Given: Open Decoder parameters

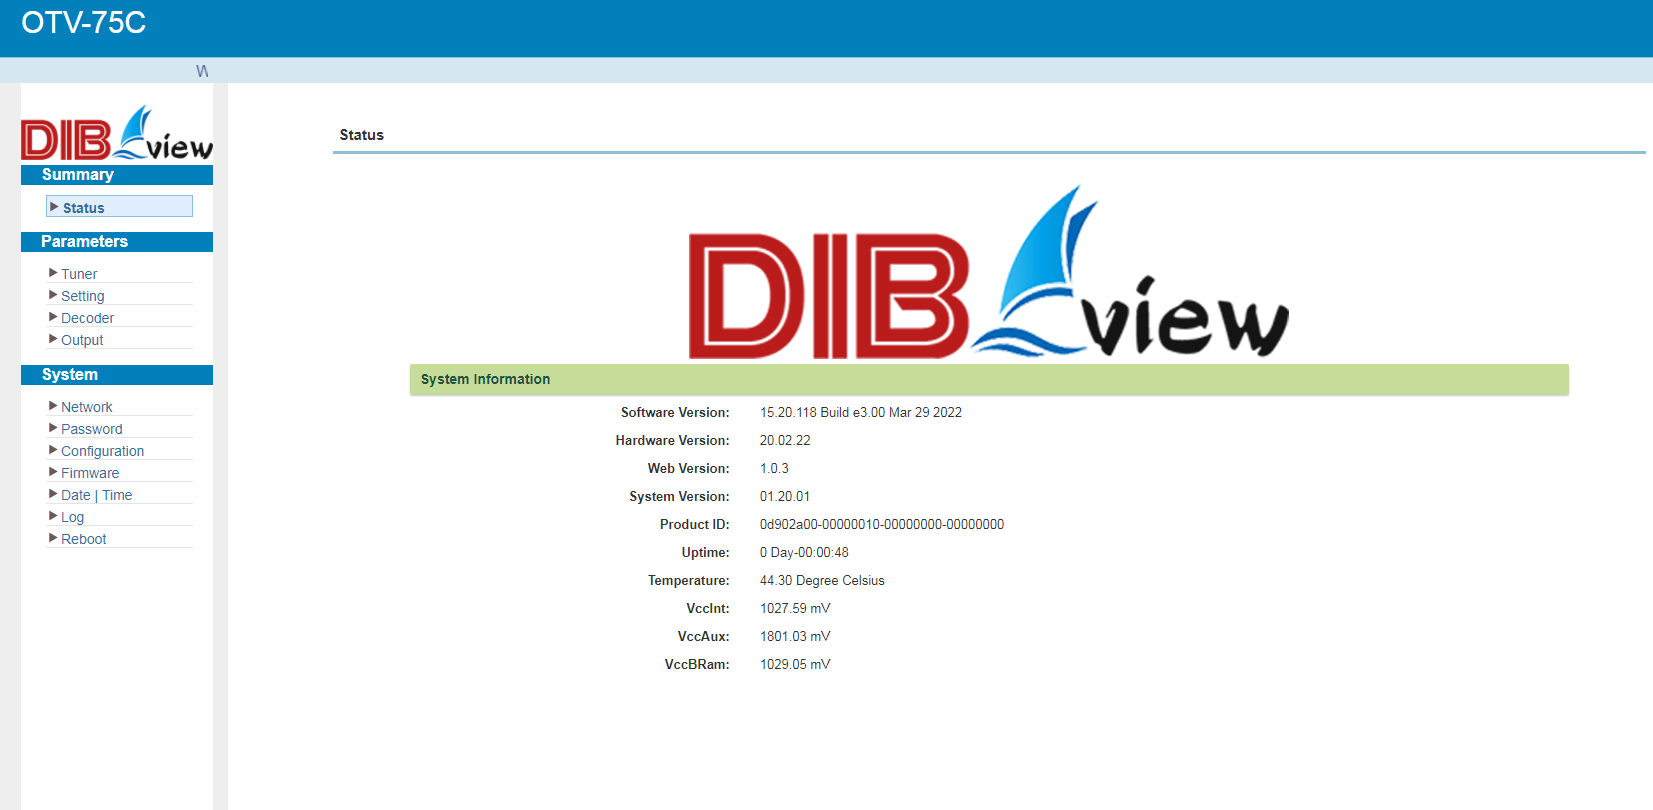Looking at the screenshot, I should (88, 318).
